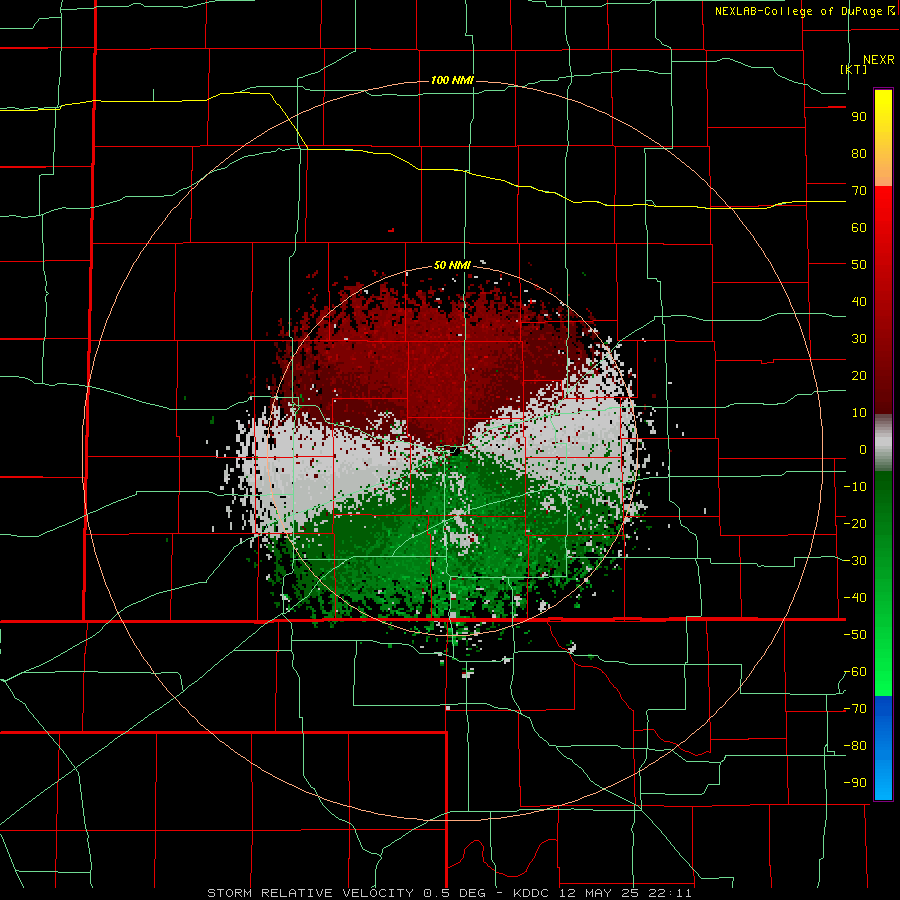Click the -60 value on the velocity scale
Viewport: 900px width, 900px height.
click(x=855, y=672)
